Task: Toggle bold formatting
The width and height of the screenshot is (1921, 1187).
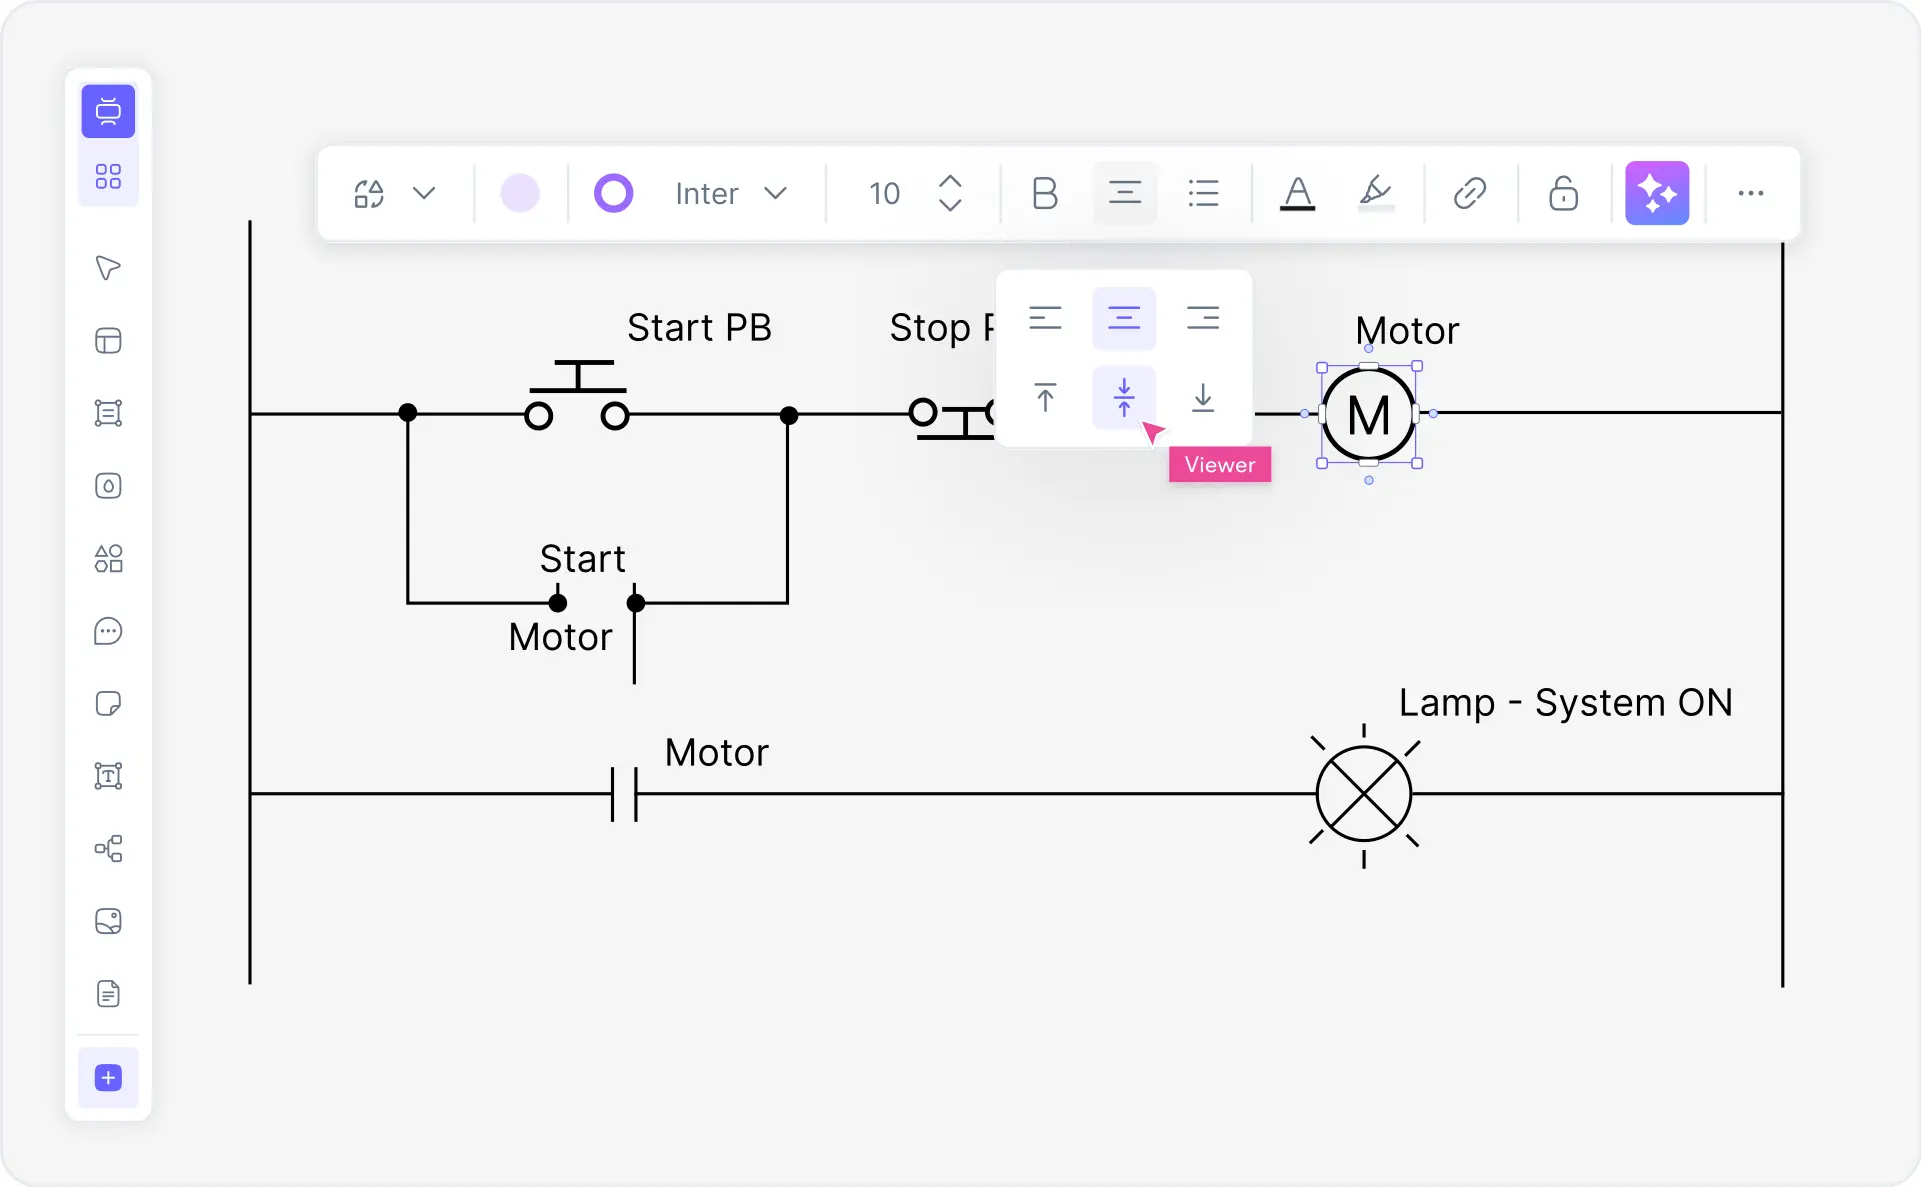Action: (x=1044, y=193)
